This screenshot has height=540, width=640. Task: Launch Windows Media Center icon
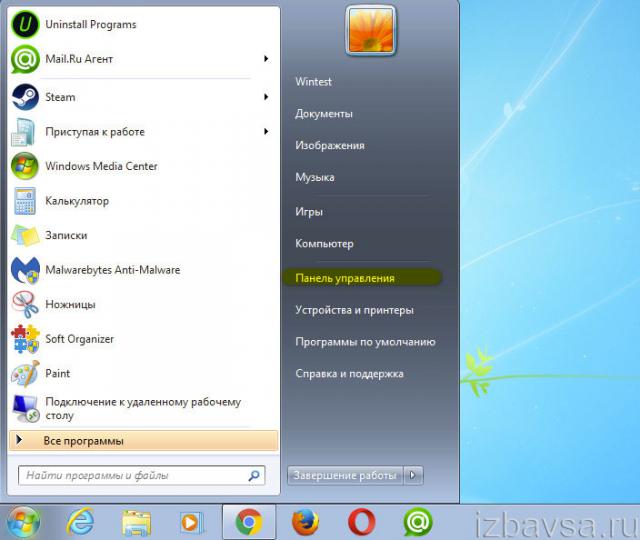pos(25,166)
